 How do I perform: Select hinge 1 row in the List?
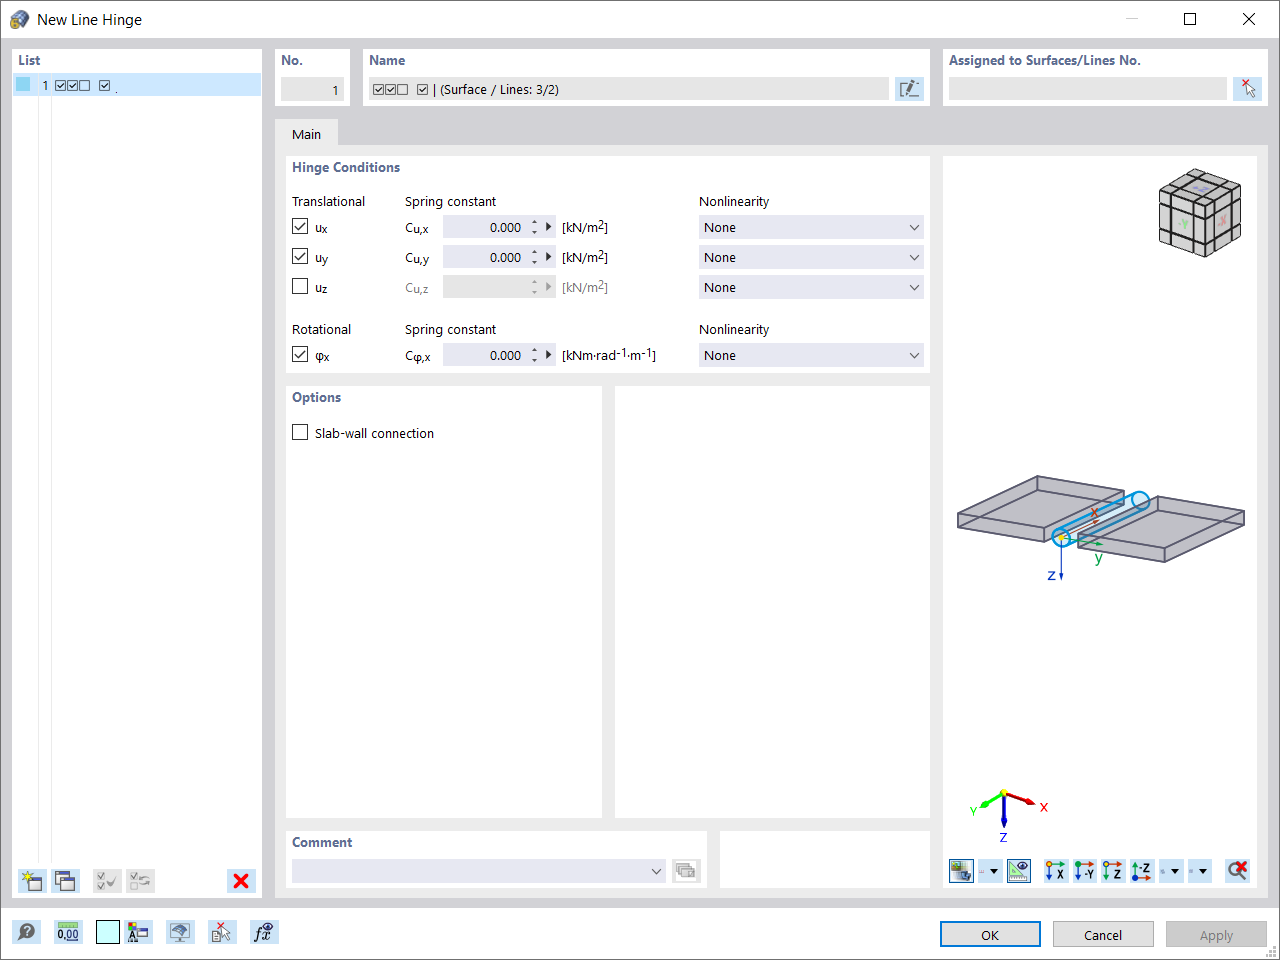coord(137,85)
